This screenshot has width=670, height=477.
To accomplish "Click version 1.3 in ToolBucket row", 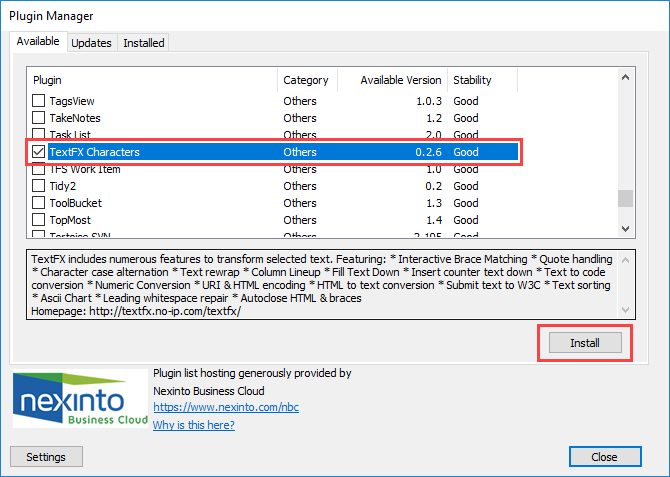I will [434, 203].
